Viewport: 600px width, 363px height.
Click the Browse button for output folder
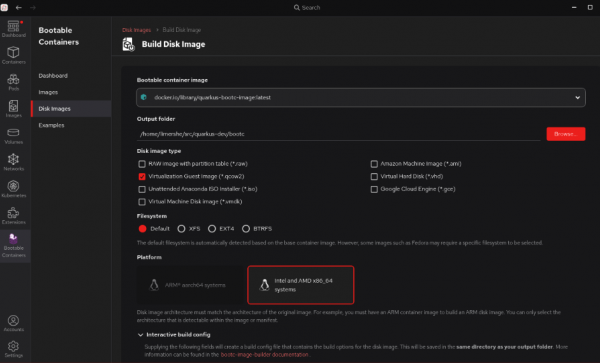[566, 134]
